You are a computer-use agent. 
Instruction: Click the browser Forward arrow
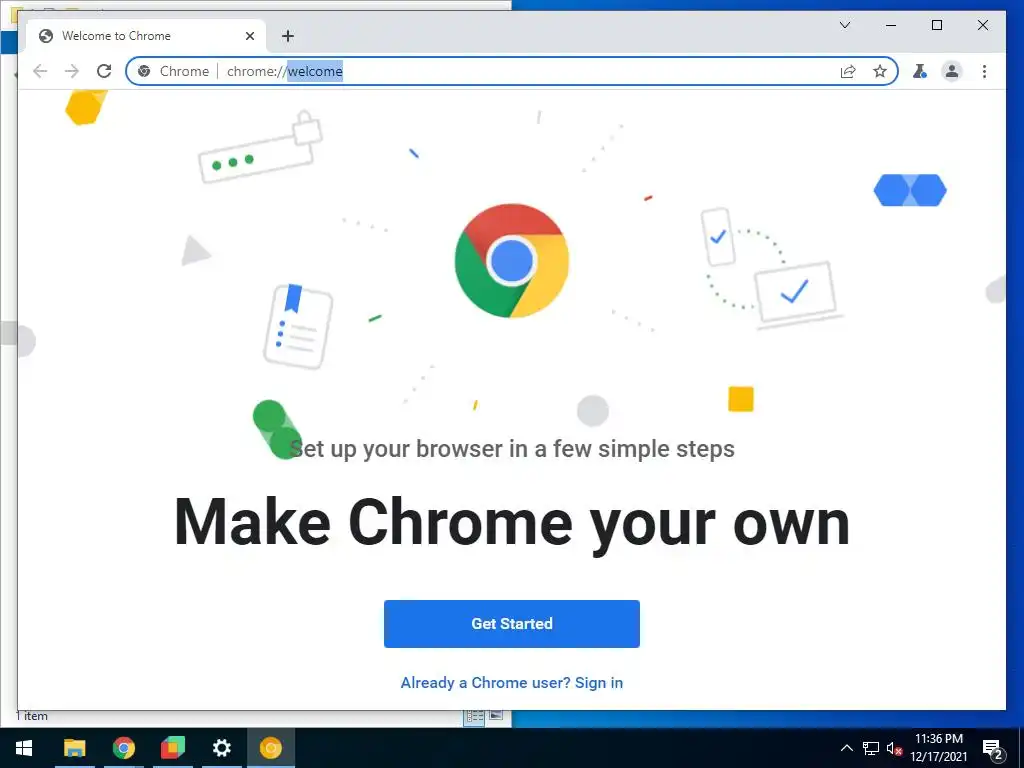pos(72,71)
